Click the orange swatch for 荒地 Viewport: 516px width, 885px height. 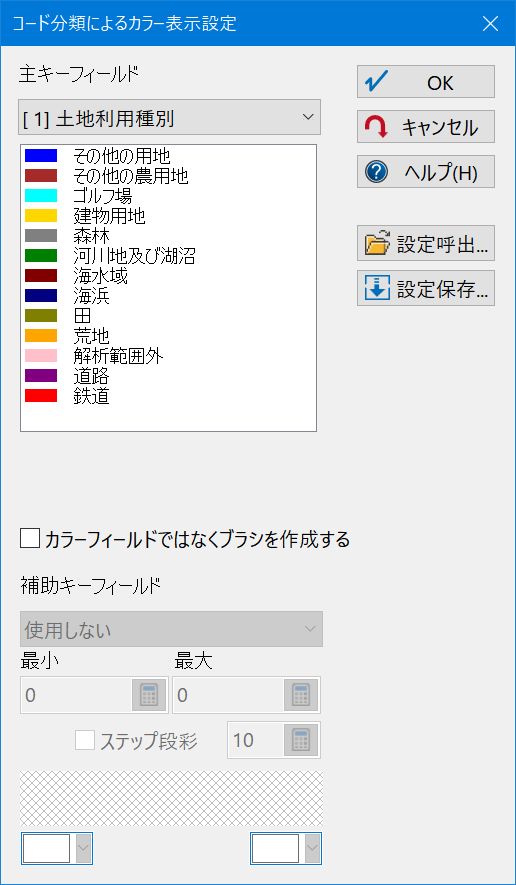coord(41,336)
